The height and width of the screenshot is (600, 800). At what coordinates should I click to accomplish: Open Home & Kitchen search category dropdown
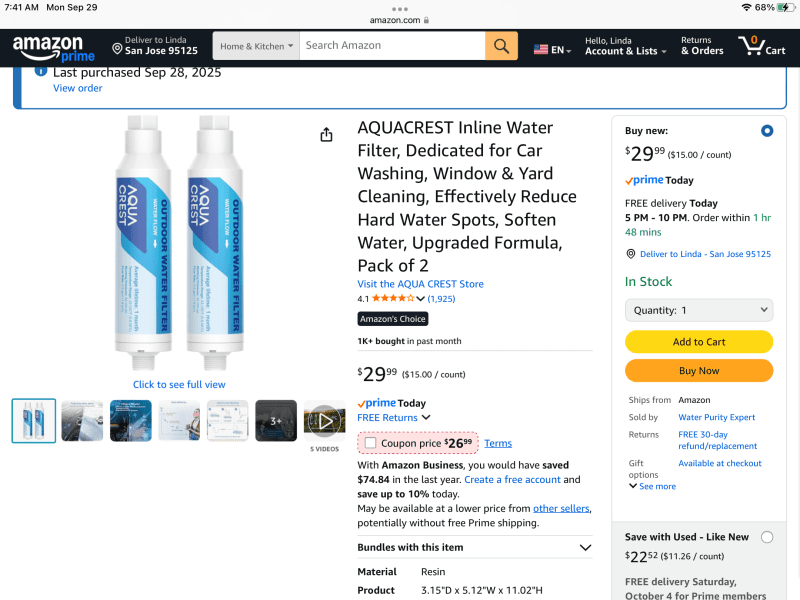click(x=257, y=46)
